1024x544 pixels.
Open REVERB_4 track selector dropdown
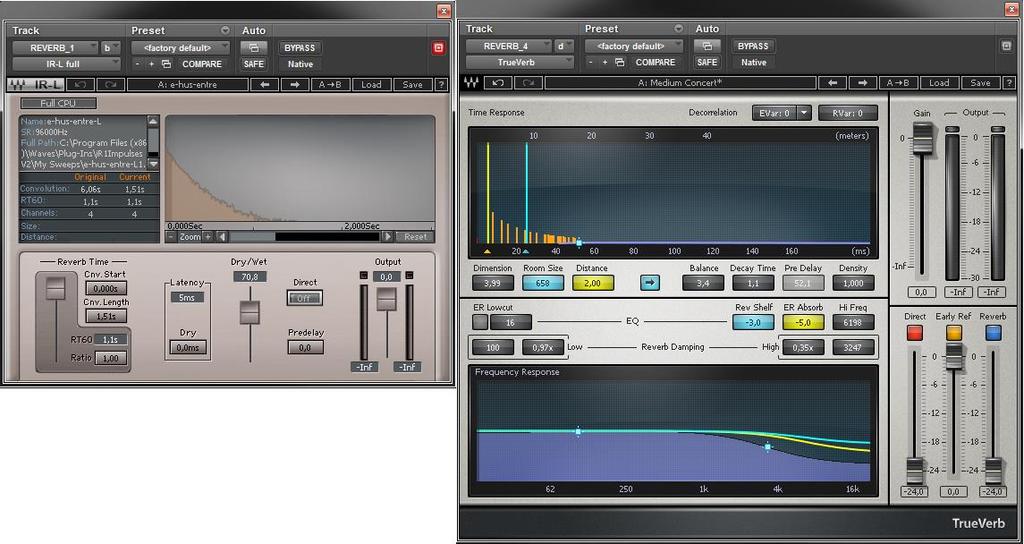point(508,46)
